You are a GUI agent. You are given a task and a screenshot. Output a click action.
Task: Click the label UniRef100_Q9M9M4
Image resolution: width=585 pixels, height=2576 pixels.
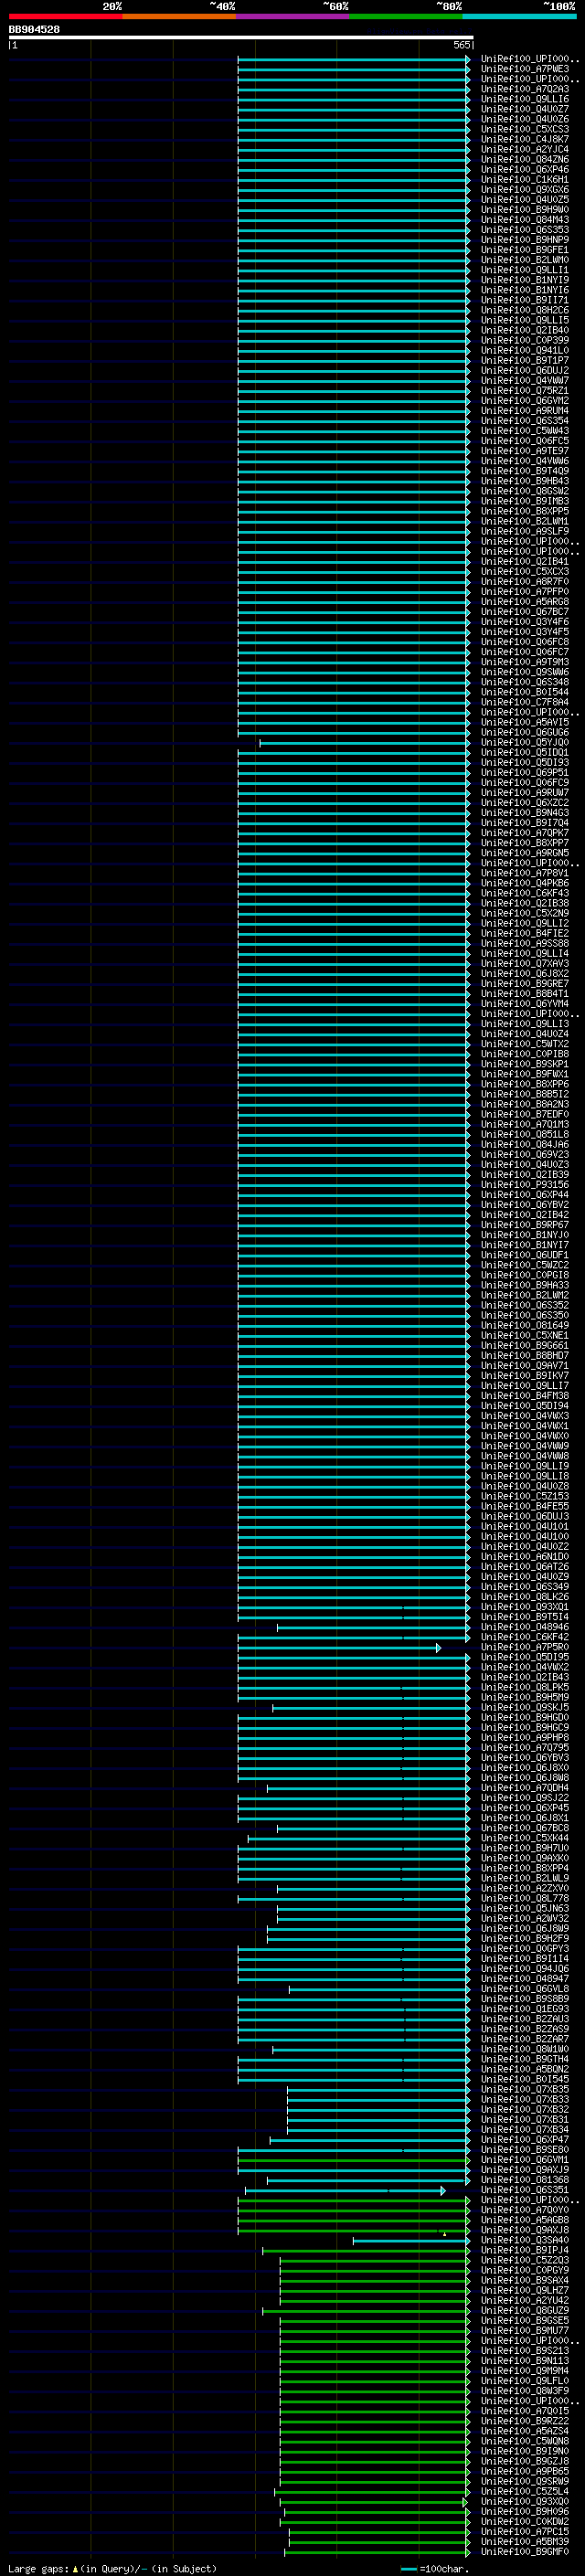pyautogui.click(x=525, y=2370)
